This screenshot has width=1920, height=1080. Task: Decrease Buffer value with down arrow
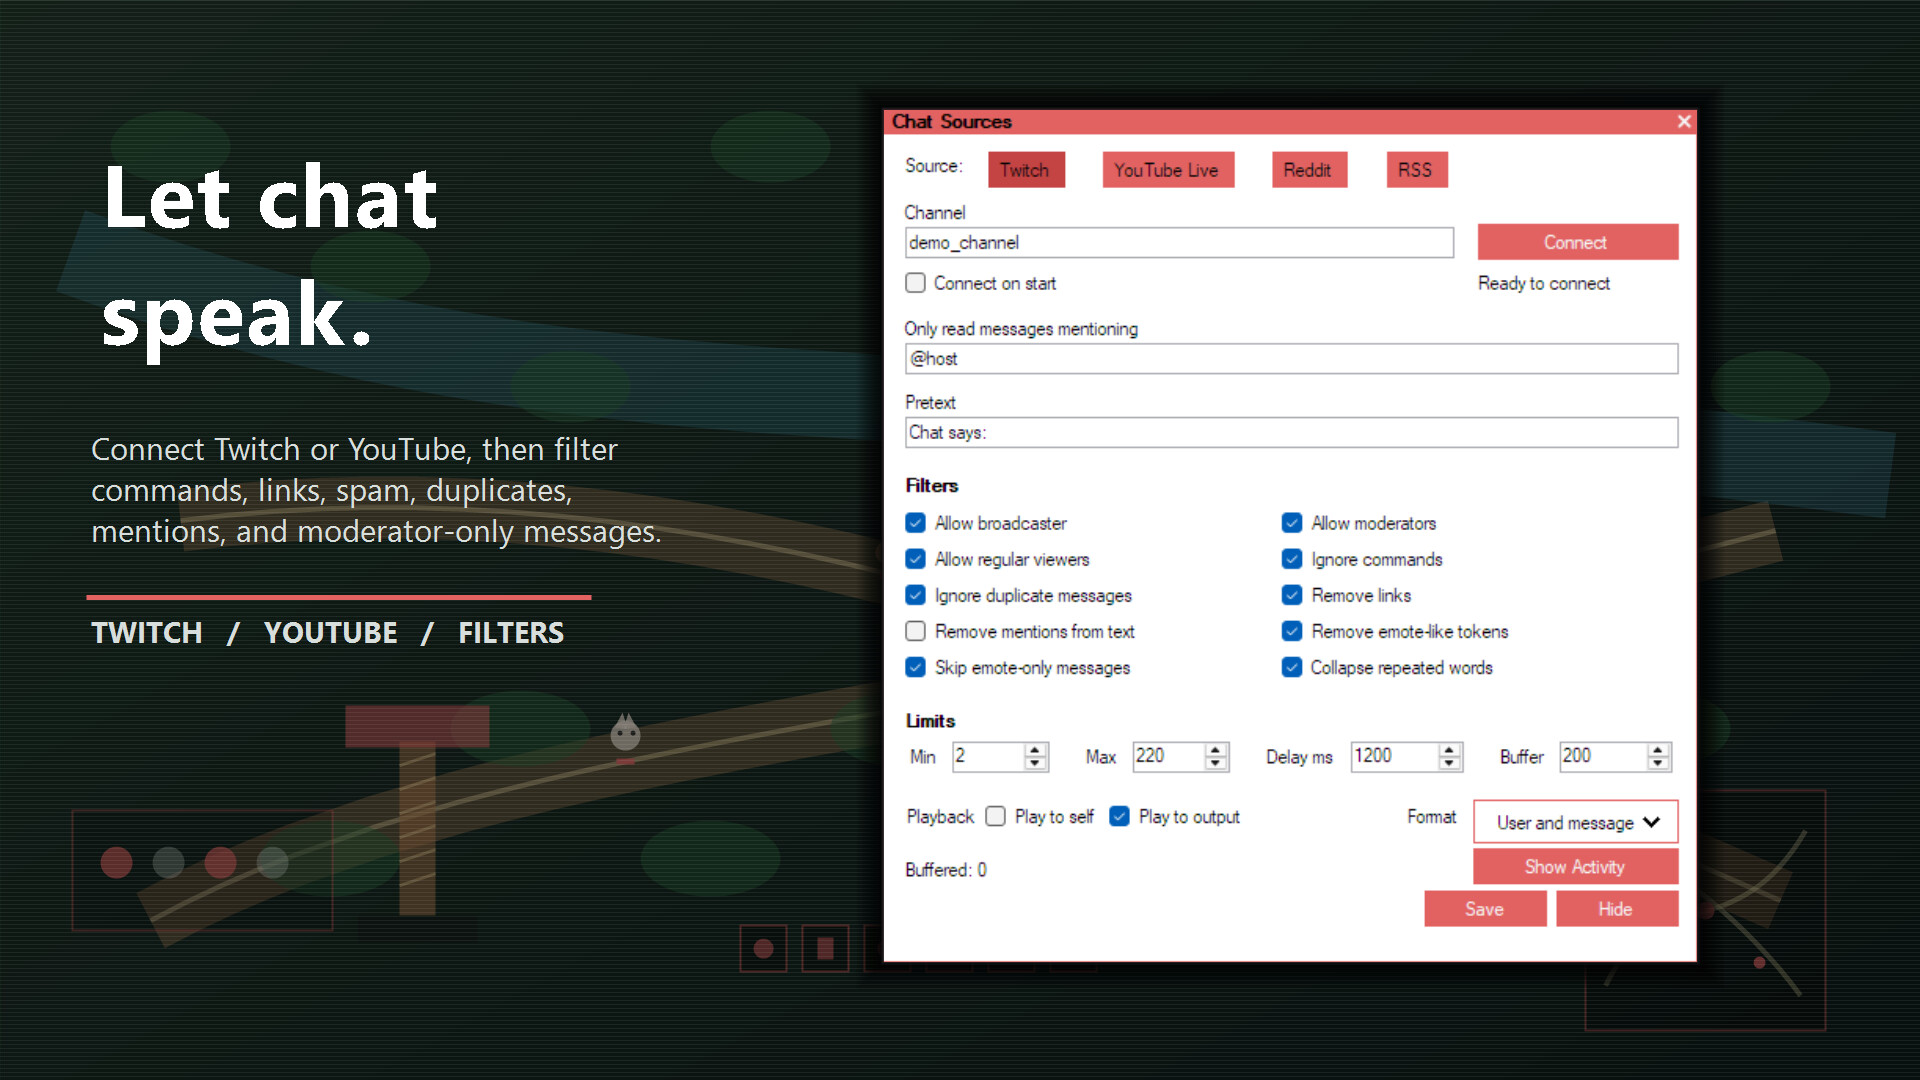point(1658,764)
